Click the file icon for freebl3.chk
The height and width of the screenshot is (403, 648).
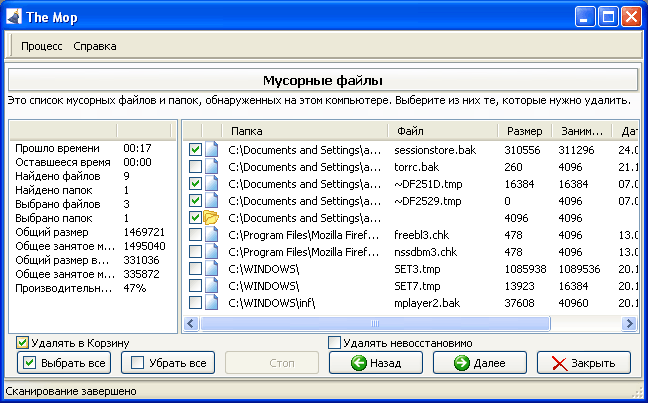pyautogui.click(x=212, y=235)
